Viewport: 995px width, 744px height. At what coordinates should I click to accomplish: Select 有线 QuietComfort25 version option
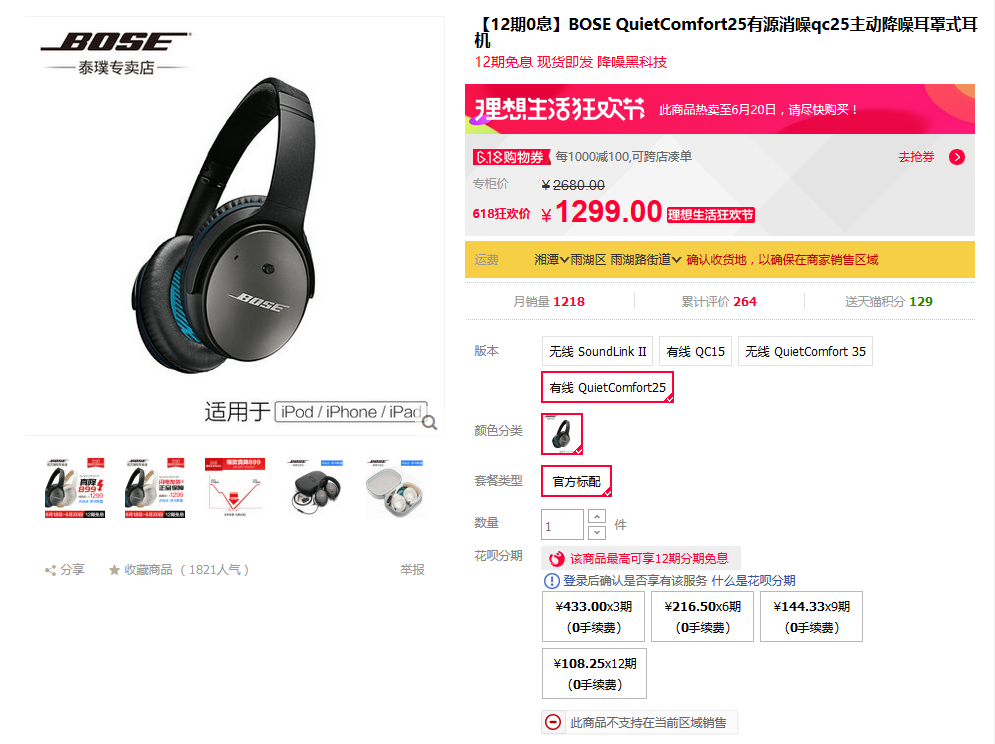[x=607, y=387]
